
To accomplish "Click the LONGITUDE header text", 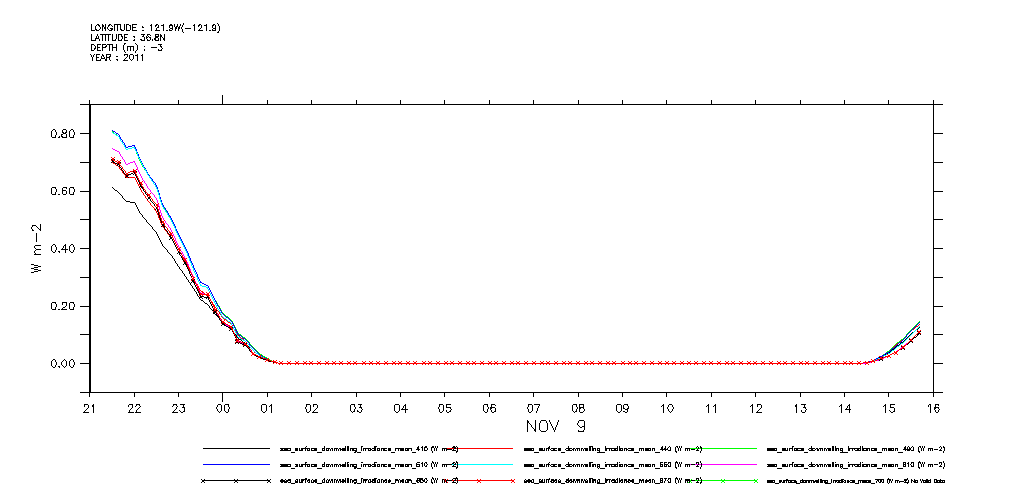I will click(155, 28).
